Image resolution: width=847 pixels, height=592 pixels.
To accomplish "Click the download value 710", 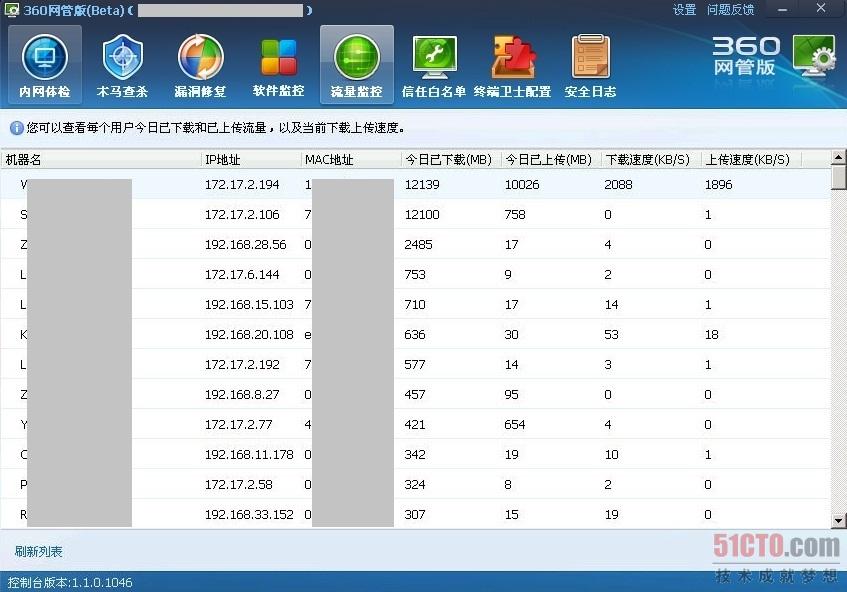I will pos(415,305).
